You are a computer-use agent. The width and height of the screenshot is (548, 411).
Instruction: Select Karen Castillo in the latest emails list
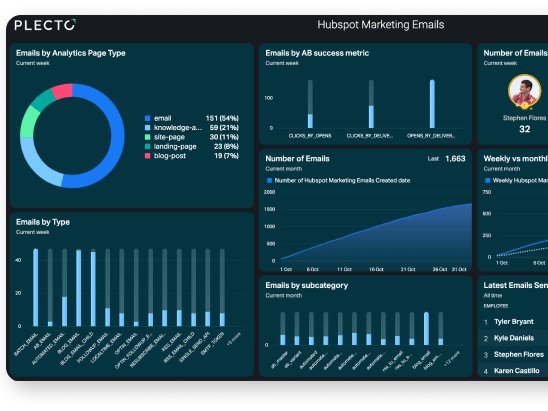tap(517, 371)
